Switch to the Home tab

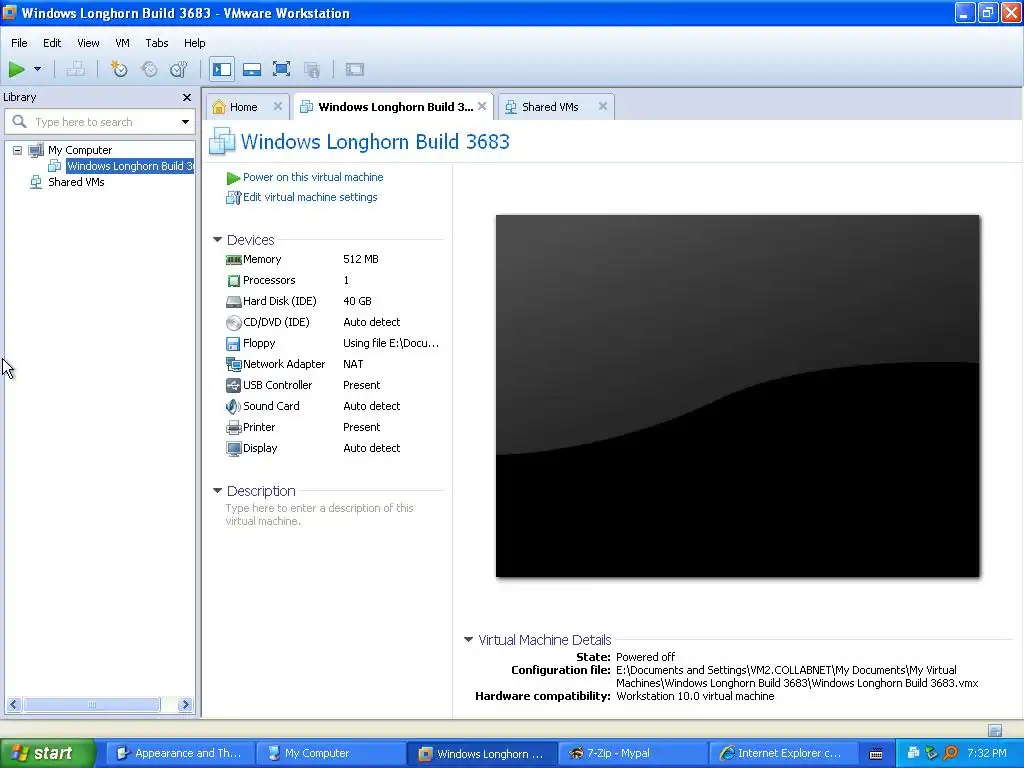(x=243, y=107)
